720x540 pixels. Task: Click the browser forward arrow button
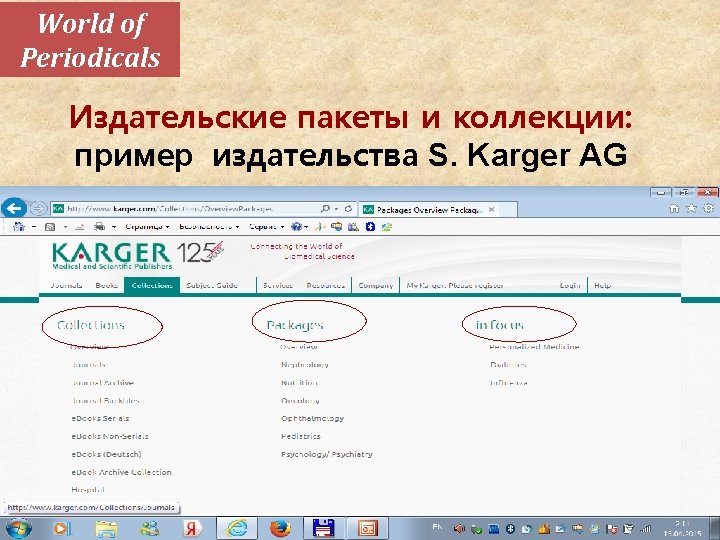39,208
